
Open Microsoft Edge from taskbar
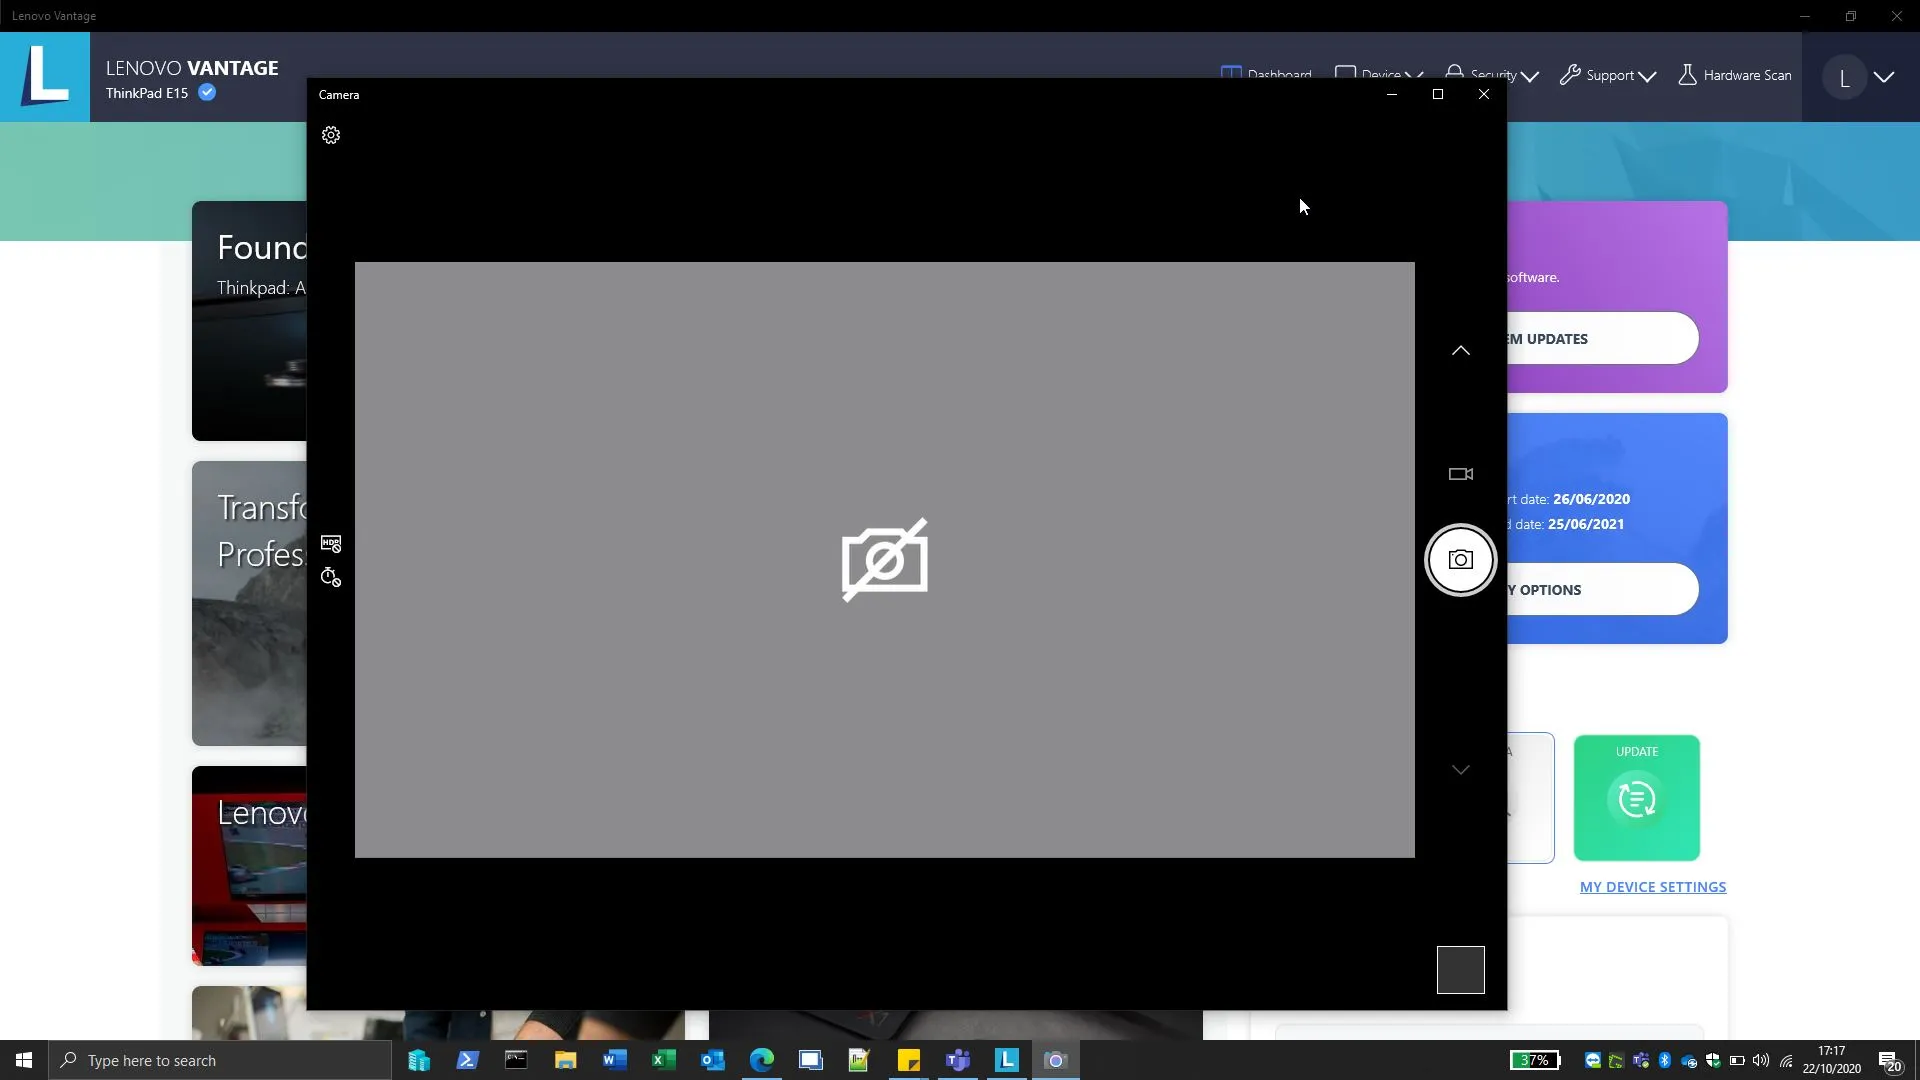[761, 1060]
